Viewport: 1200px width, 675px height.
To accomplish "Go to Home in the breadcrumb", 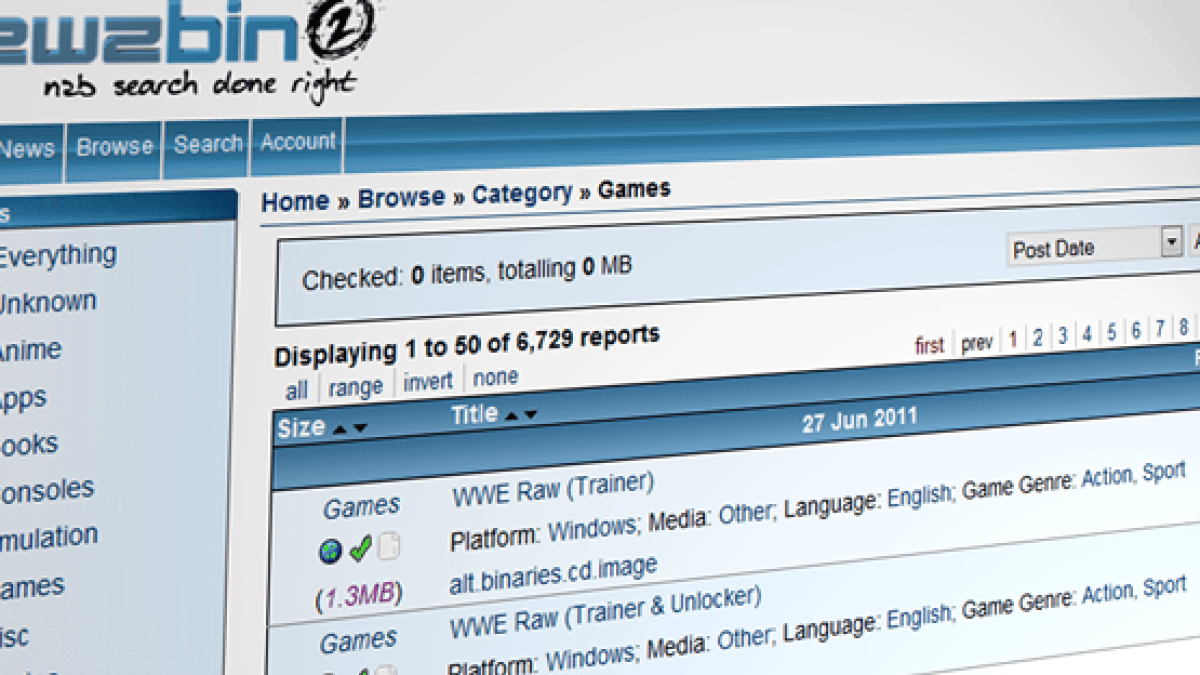I will point(295,202).
